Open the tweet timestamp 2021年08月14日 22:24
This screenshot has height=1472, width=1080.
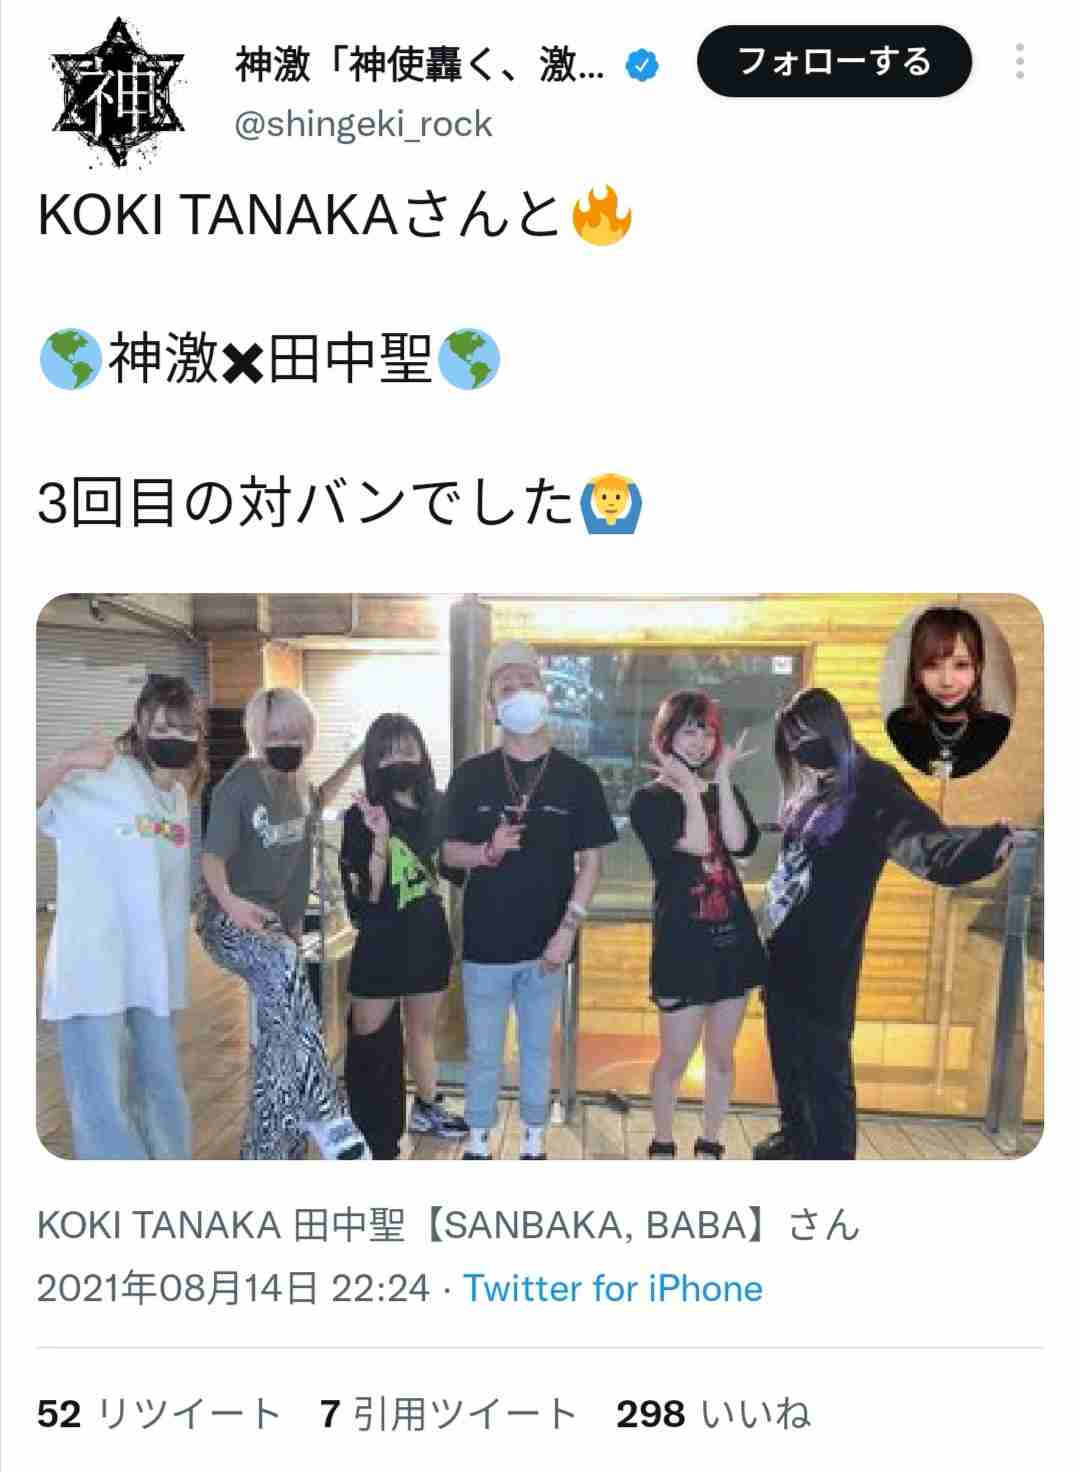point(233,1288)
